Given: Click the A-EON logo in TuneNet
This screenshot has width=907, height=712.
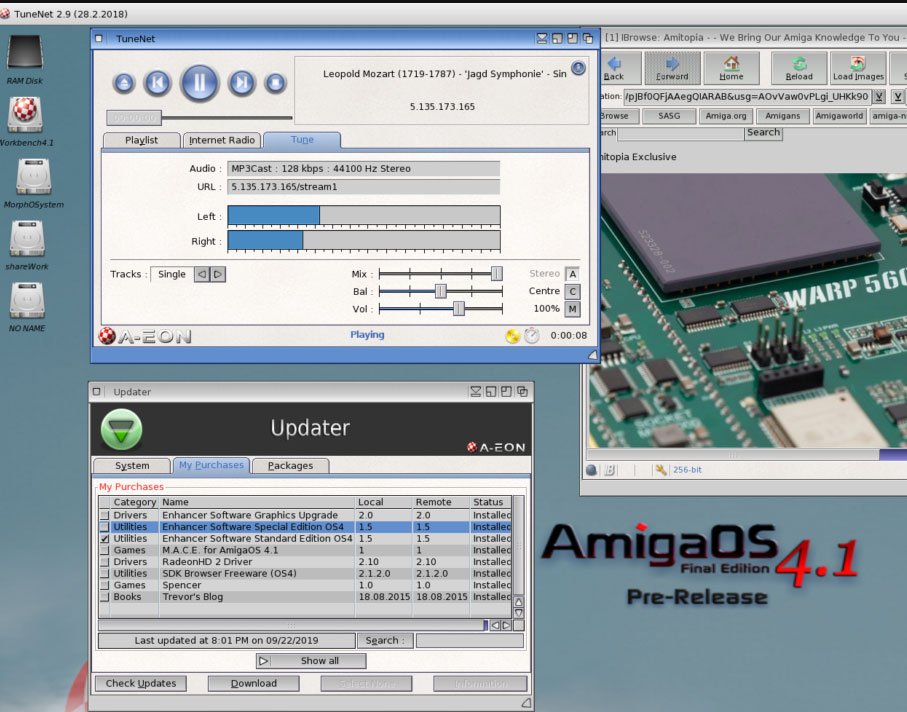Looking at the screenshot, I should 145,336.
